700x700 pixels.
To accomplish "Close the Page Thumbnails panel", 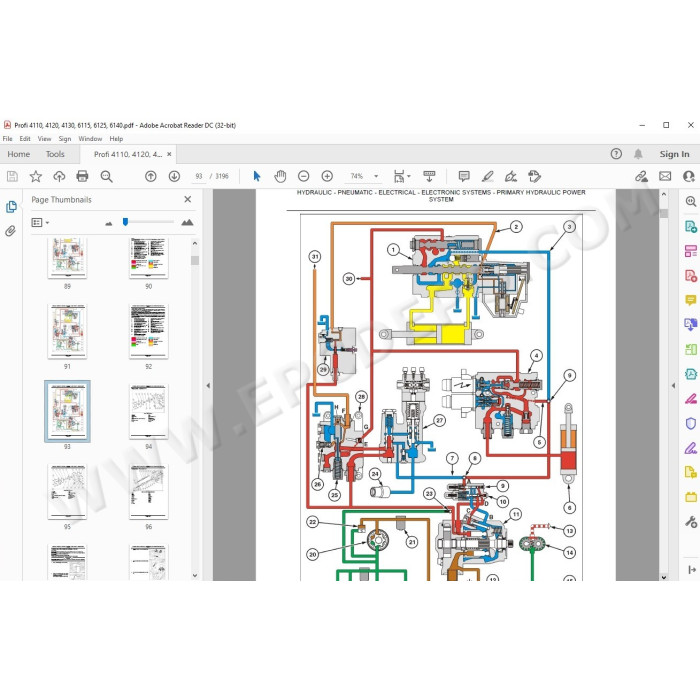I will pyautogui.click(x=188, y=199).
